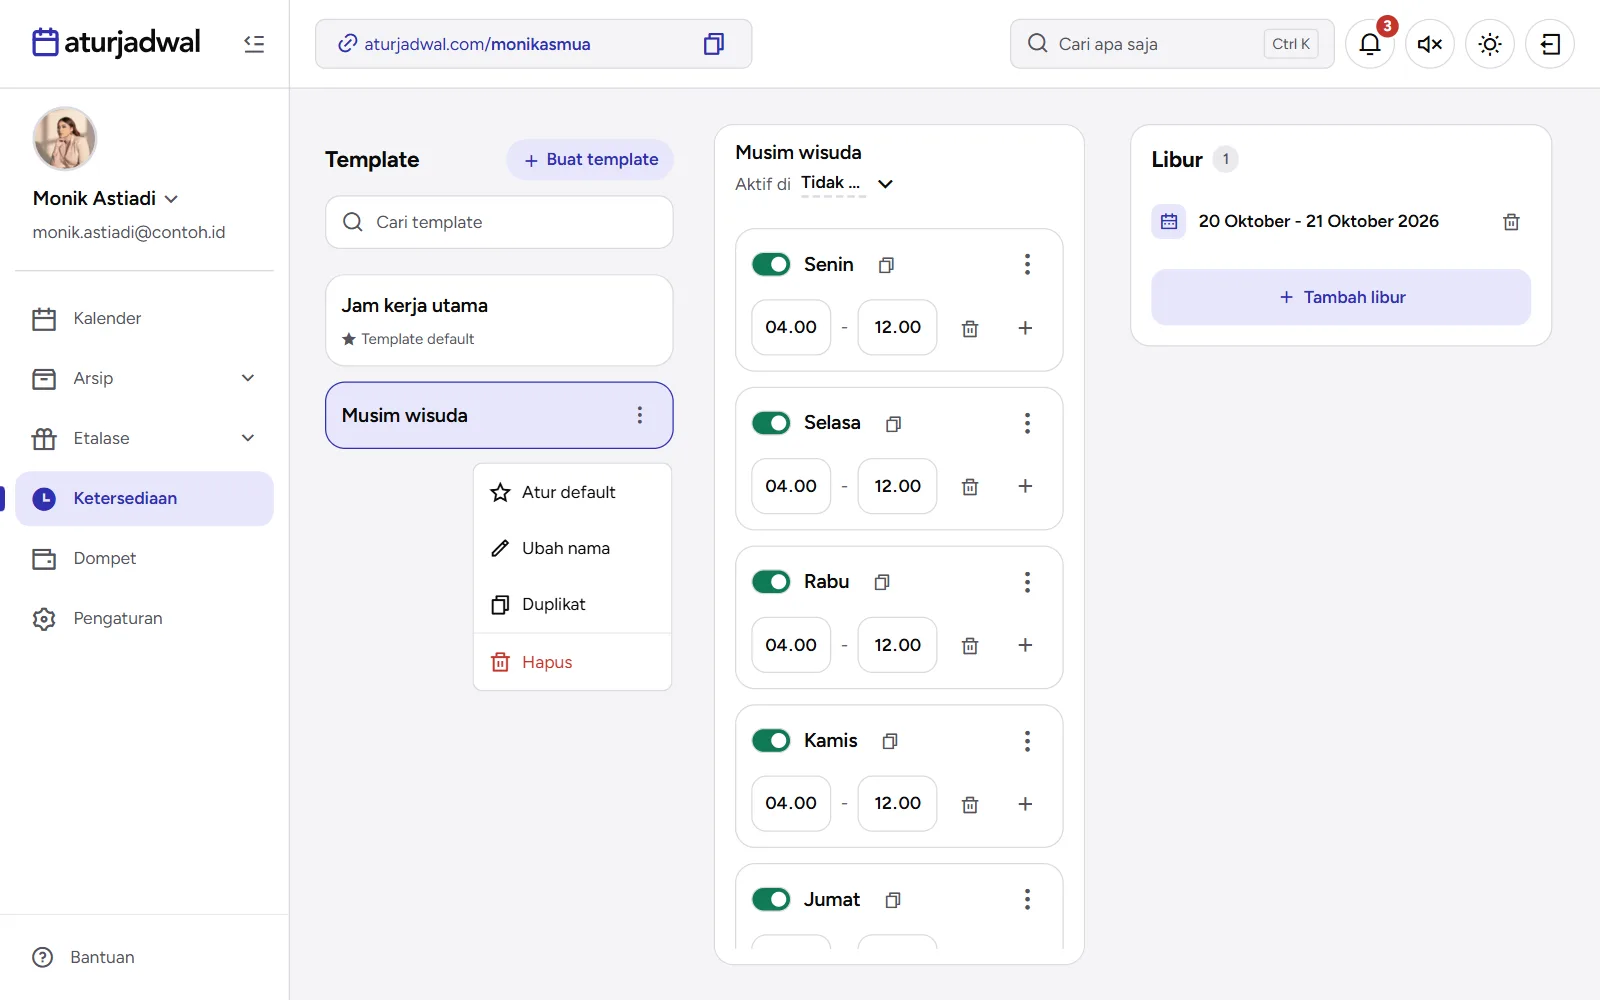This screenshot has height=1000, width=1600.
Task: Expand the Etalase sidebar section
Action: tap(248, 438)
